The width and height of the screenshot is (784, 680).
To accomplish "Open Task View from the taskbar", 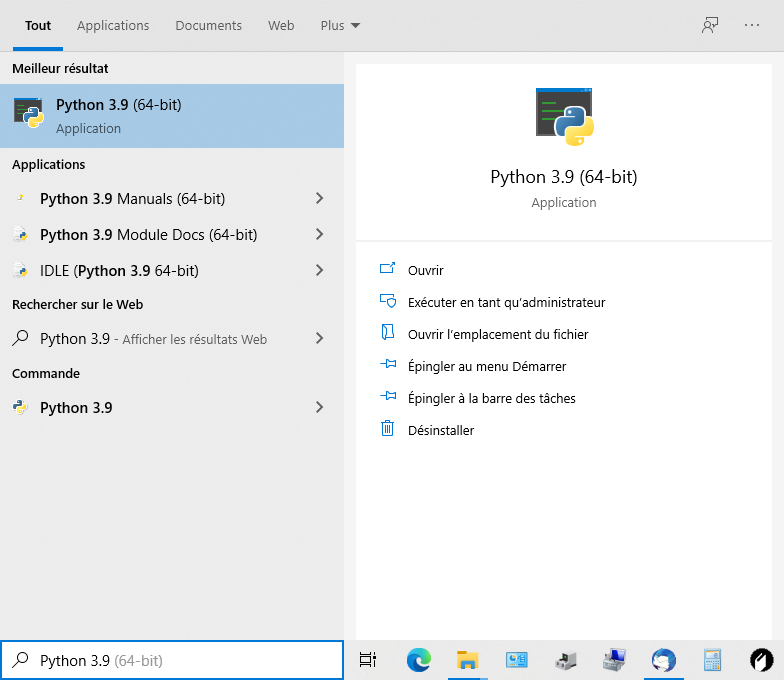I will 368,660.
